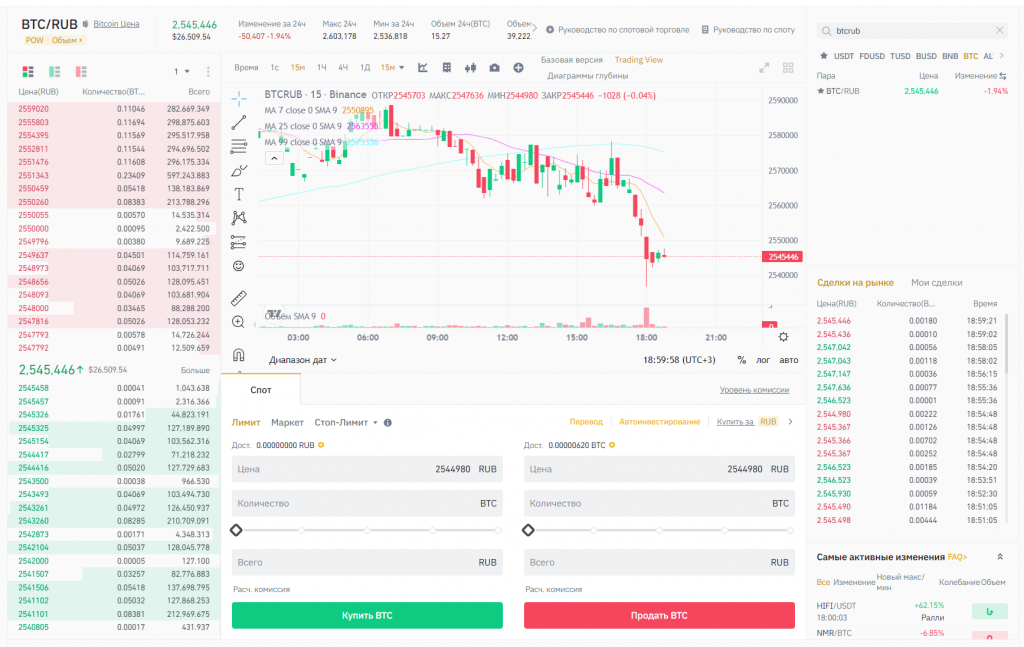
Task: Toggle logarithmic scale "лог"
Action: point(763,360)
